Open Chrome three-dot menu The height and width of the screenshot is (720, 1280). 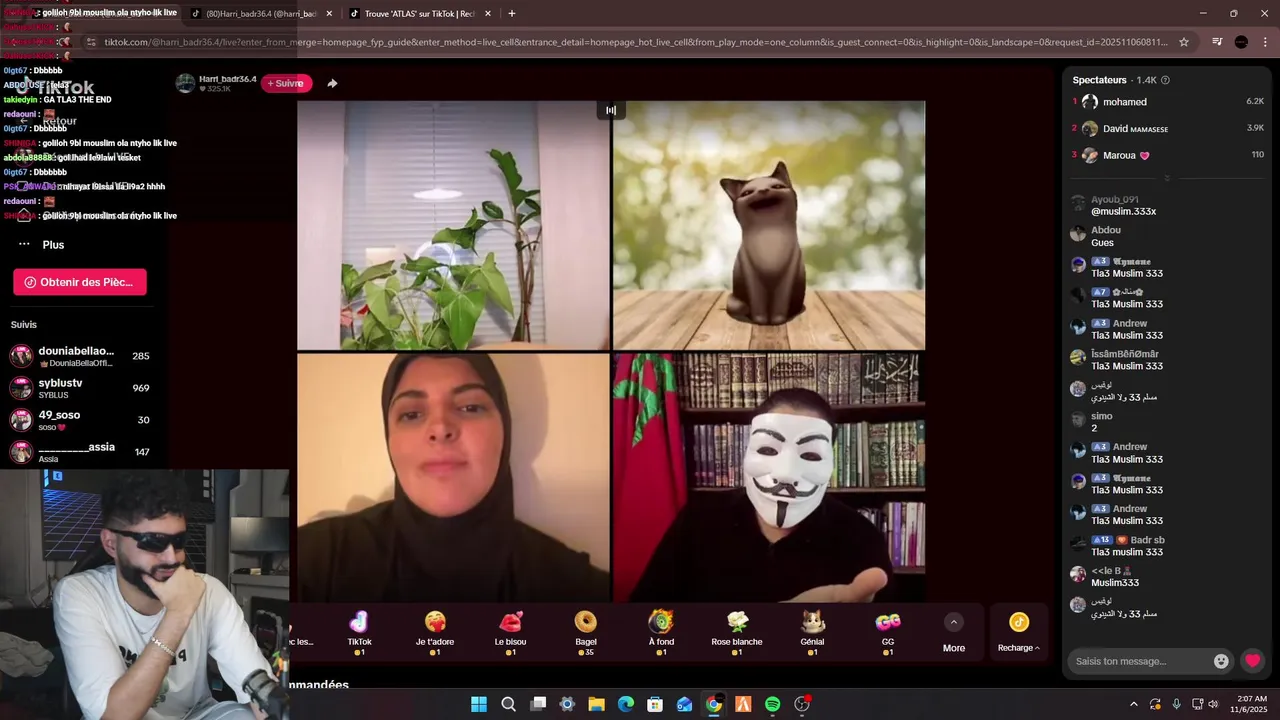[1265, 42]
